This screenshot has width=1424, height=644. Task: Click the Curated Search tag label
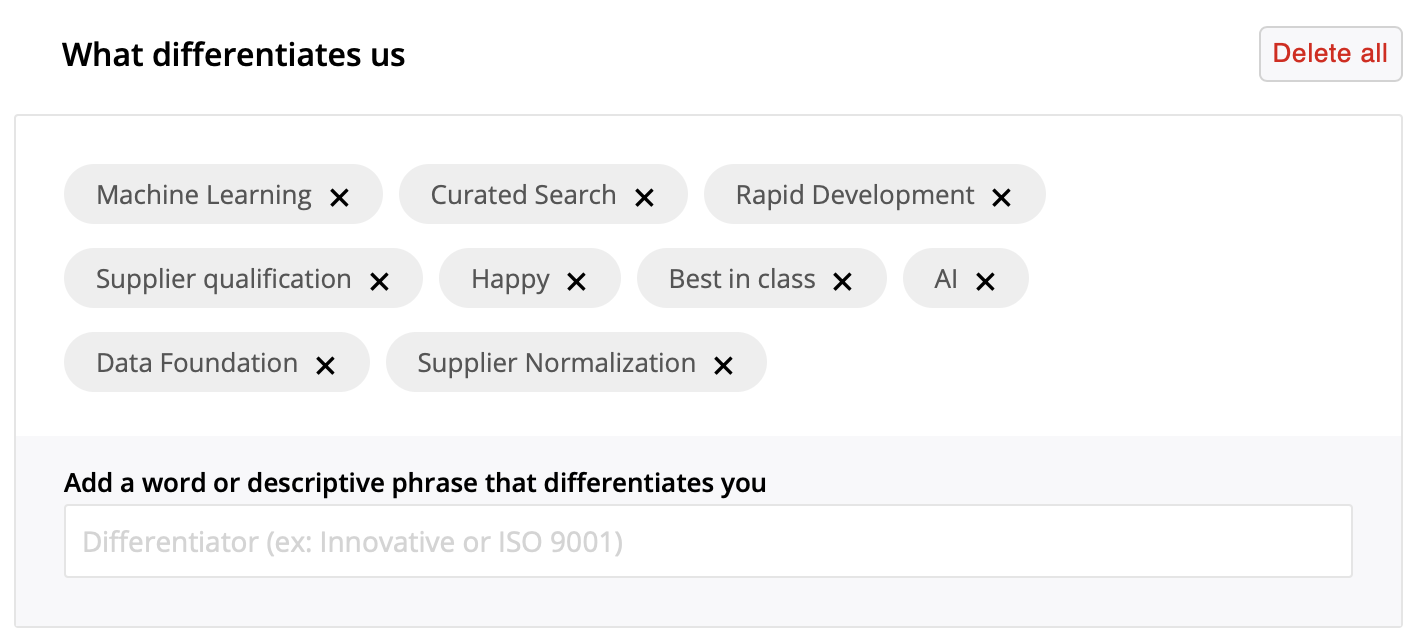click(x=523, y=195)
